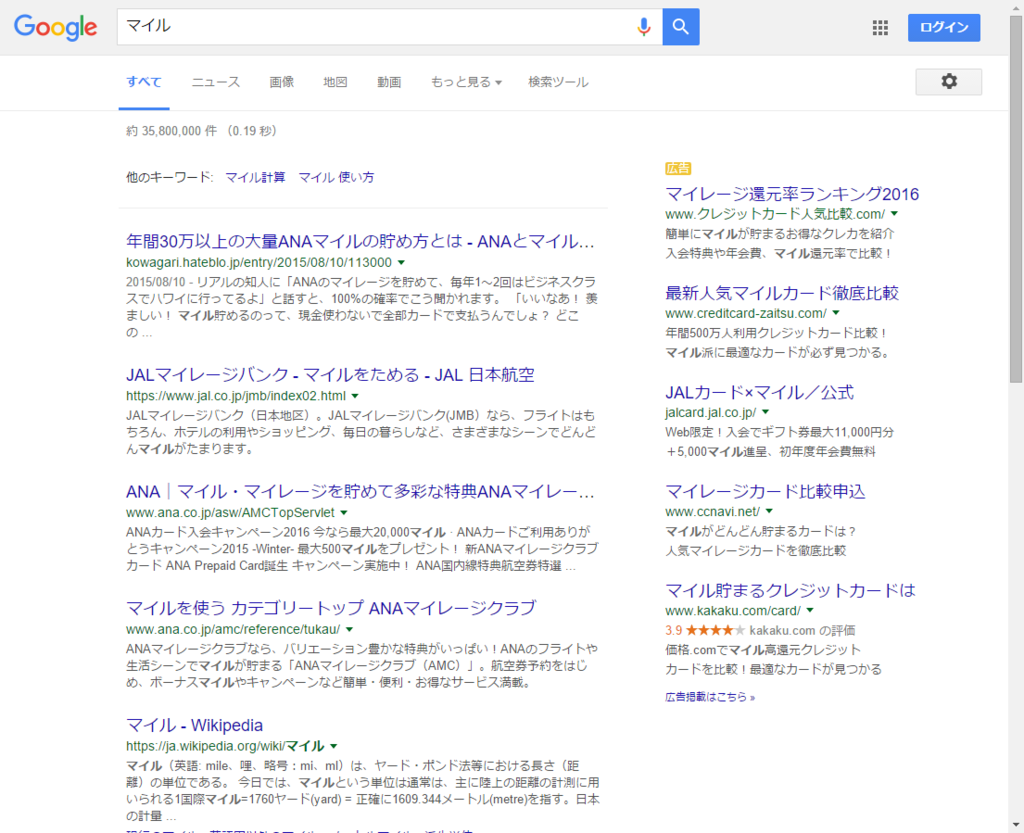Image resolution: width=1024 pixels, height=833 pixels.
Task: Expand arrow next to www.ccnavi.net
Action: pos(769,512)
